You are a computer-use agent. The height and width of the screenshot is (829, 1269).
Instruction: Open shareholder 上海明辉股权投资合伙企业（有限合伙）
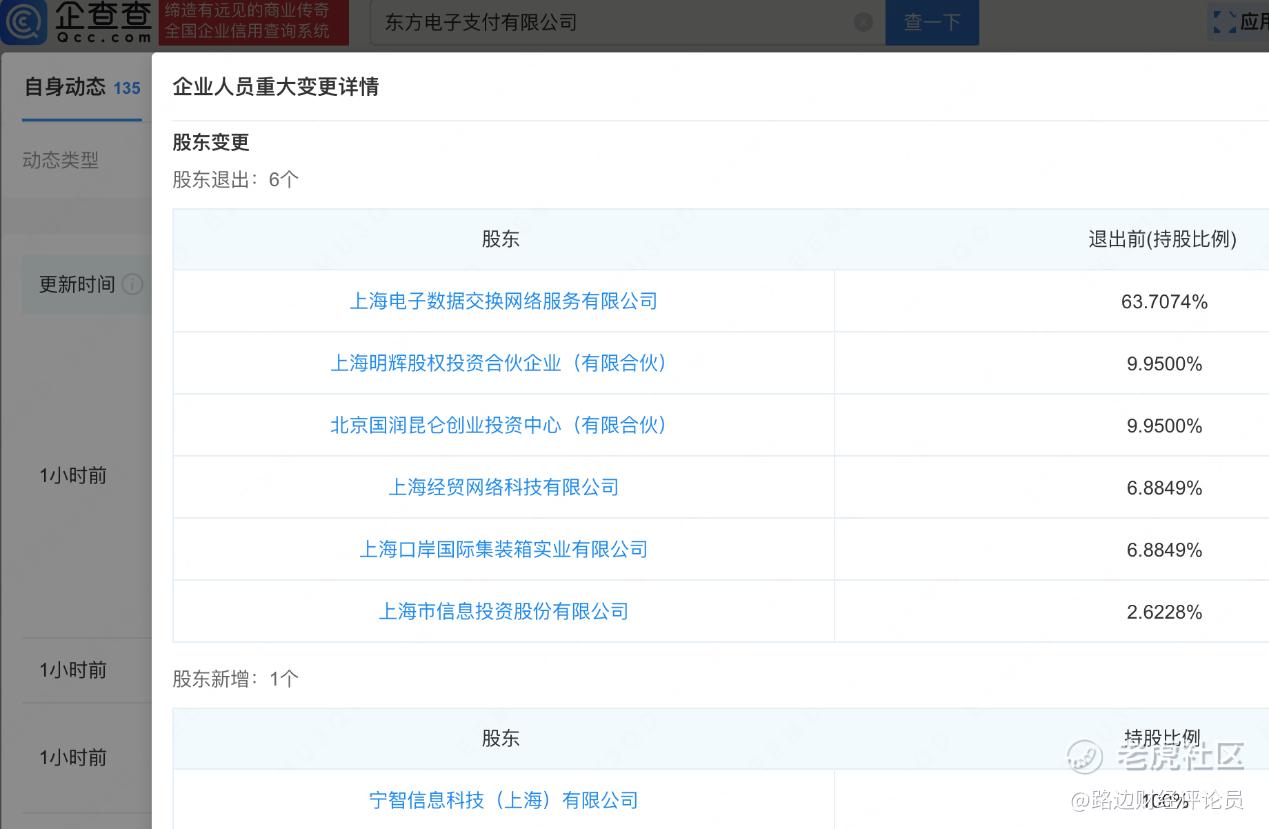(x=503, y=363)
